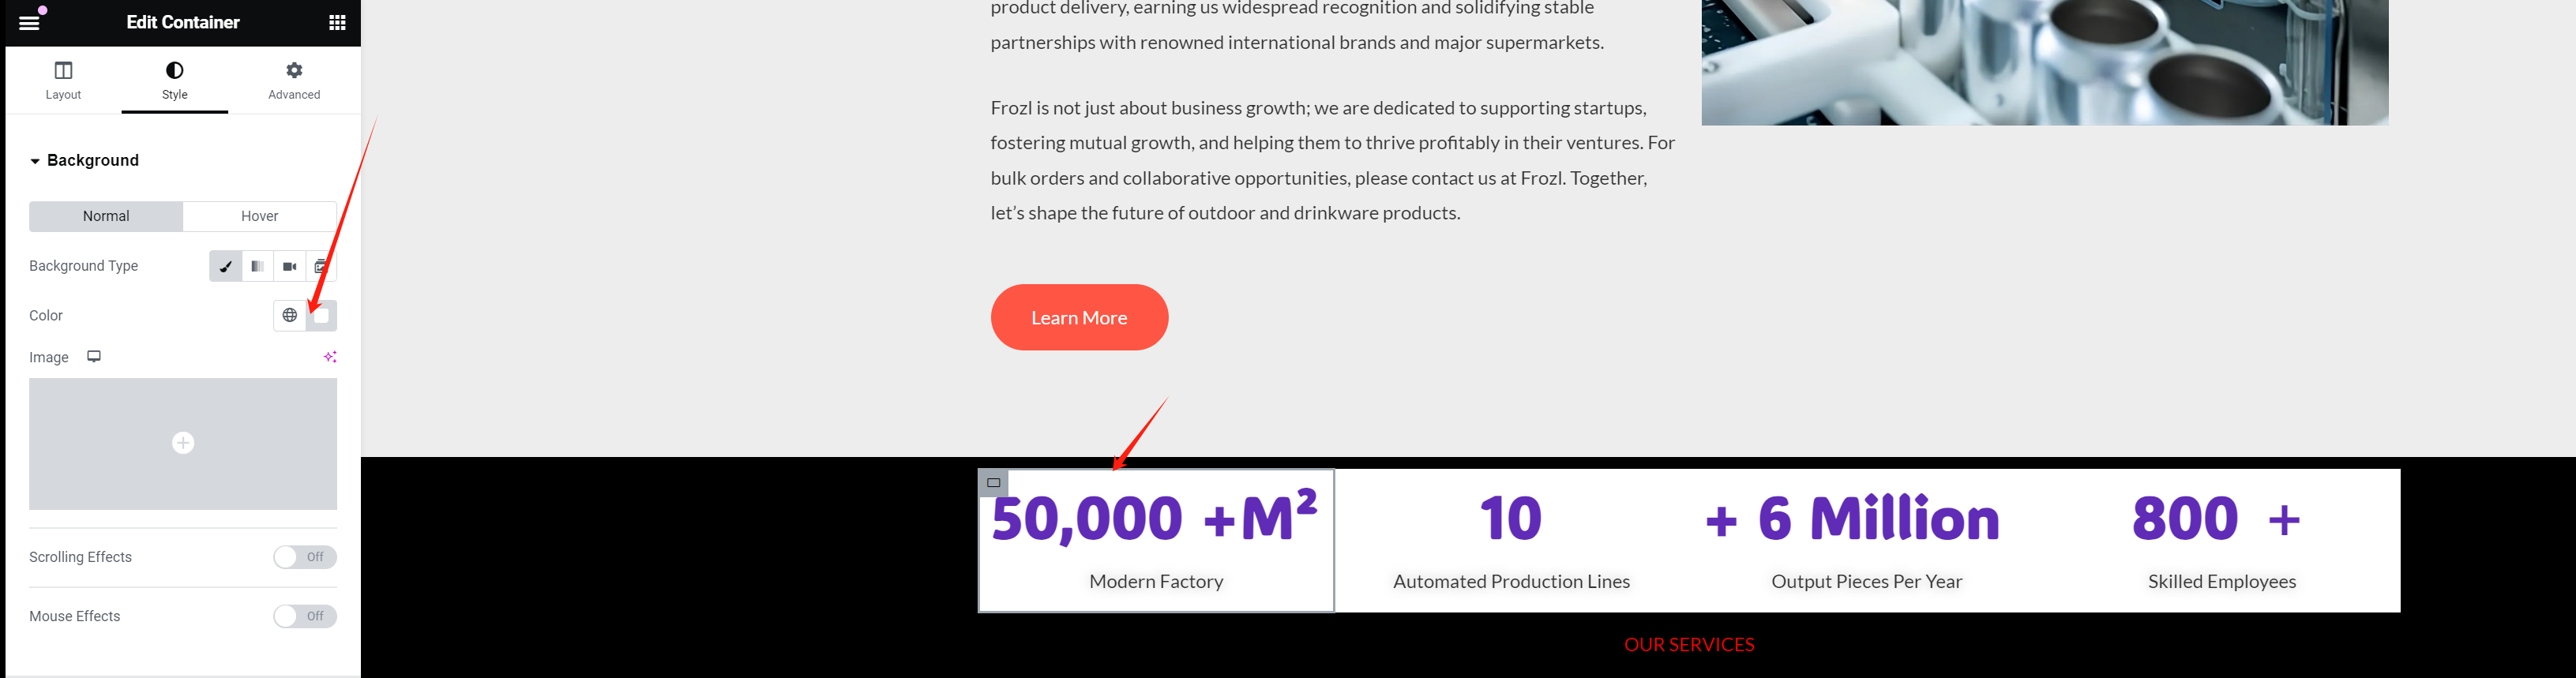The height and width of the screenshot is (678, 2576).
Task: Choose video background type
Action: tap(289, 266)
